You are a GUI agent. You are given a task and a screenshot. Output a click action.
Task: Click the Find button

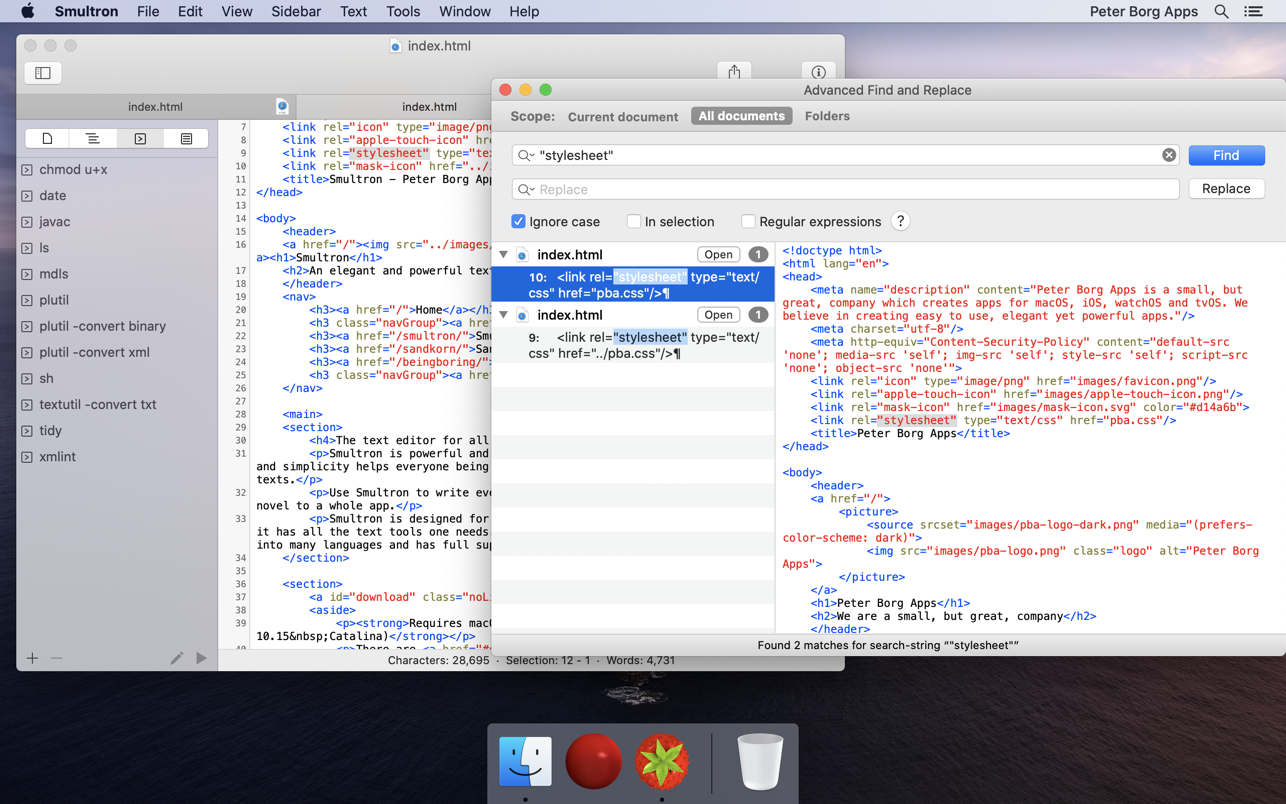[1226, 155]
